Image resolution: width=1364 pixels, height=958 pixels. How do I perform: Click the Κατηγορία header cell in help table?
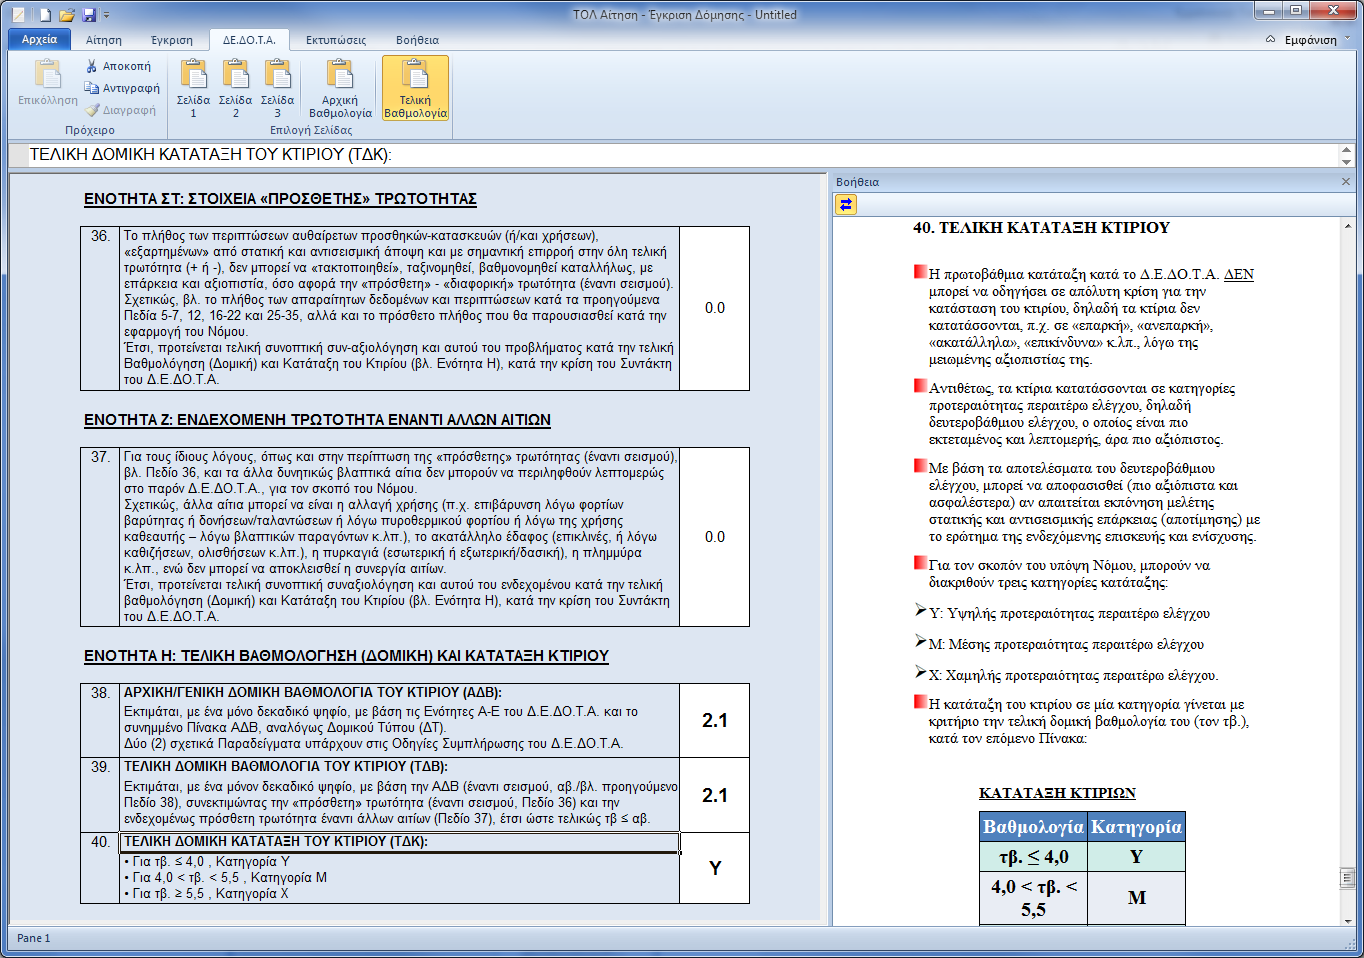pos(1136,827)
